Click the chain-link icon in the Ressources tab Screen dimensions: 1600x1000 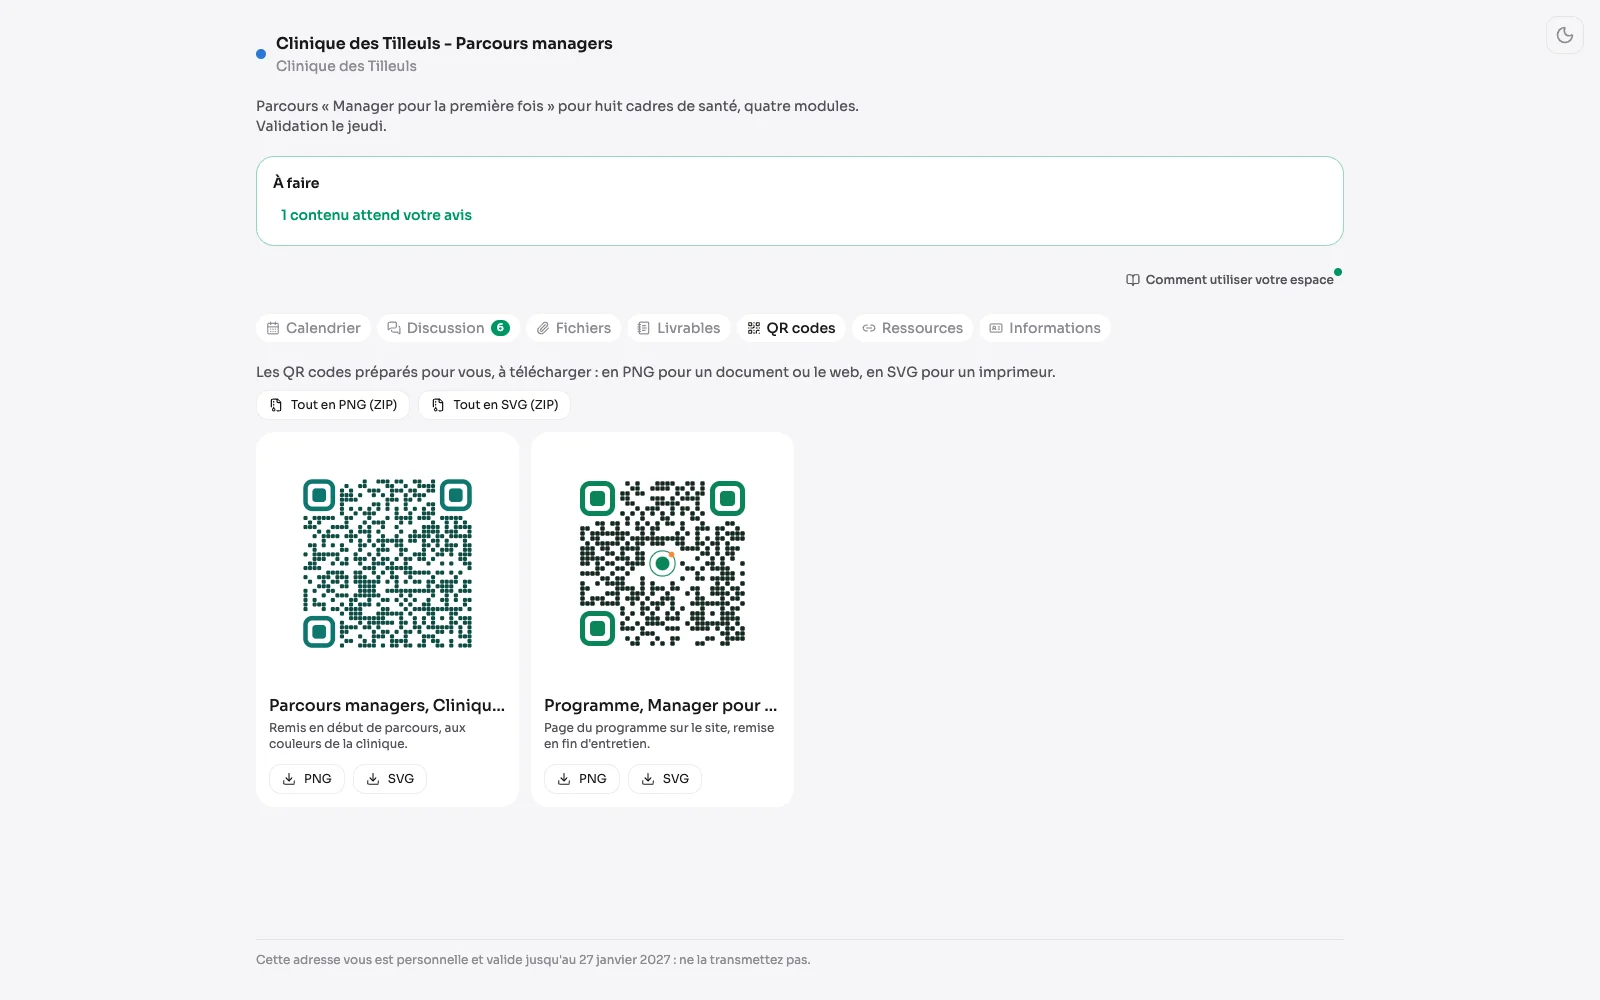point(869,328)
